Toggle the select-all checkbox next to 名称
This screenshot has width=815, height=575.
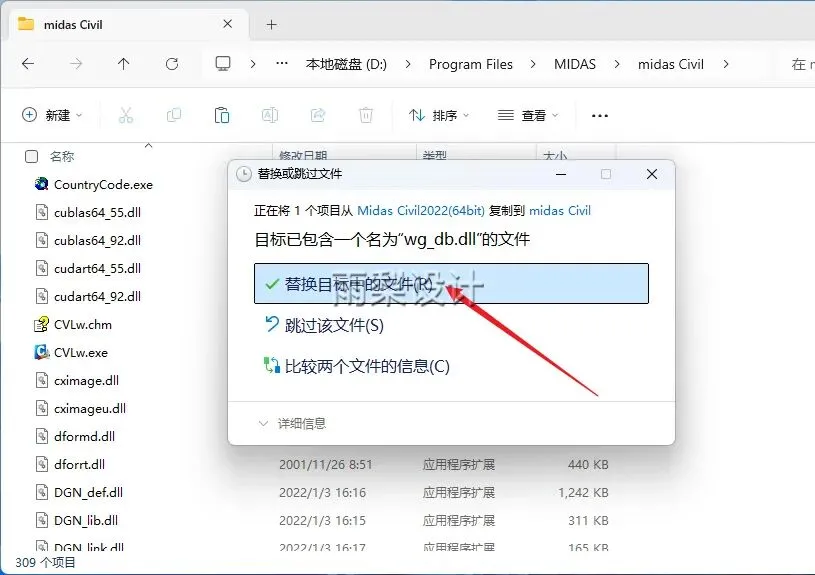coord(31,156)
